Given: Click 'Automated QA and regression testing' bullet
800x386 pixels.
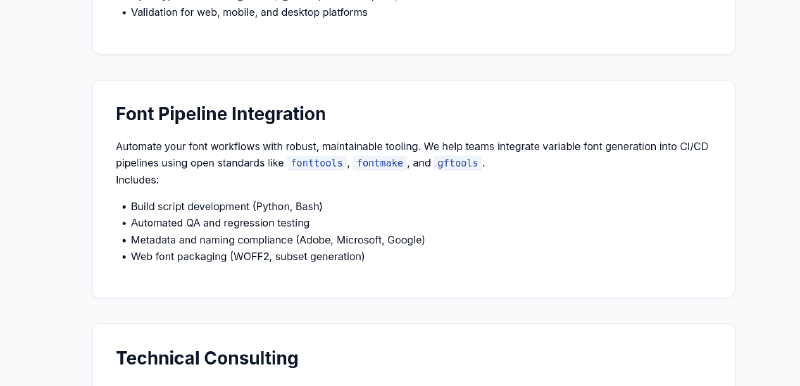Looking at the screenshot, I should click(x=220, y=223).
